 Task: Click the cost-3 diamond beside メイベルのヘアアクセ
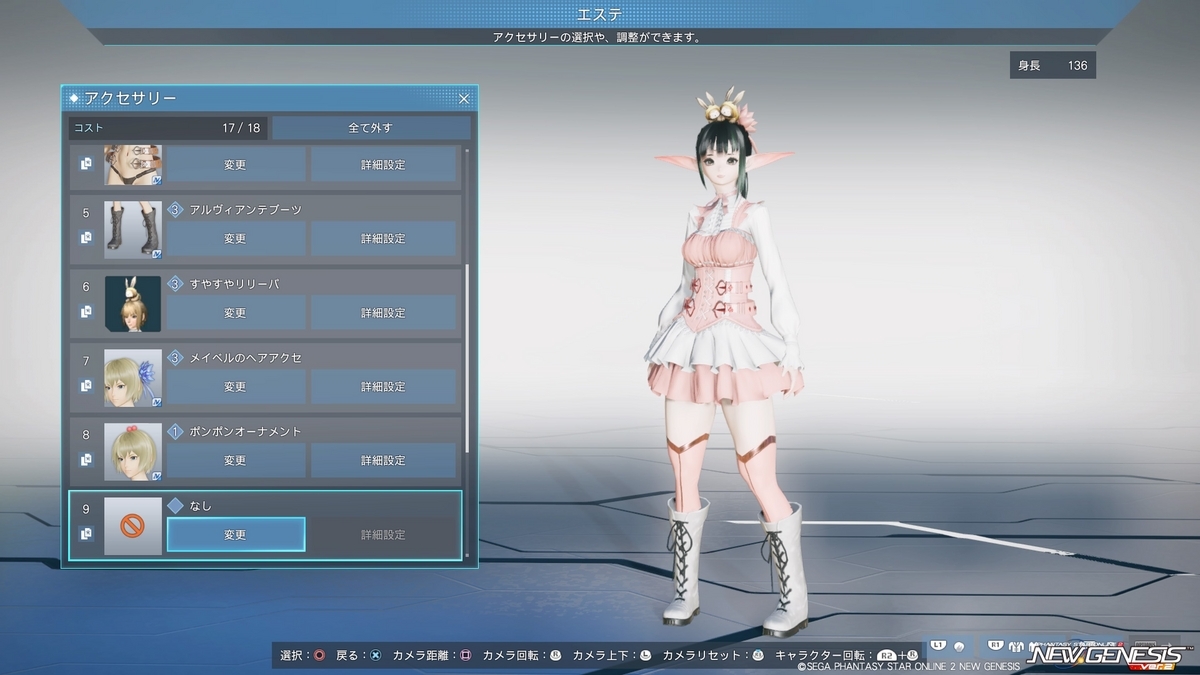[x=175, y=358]
